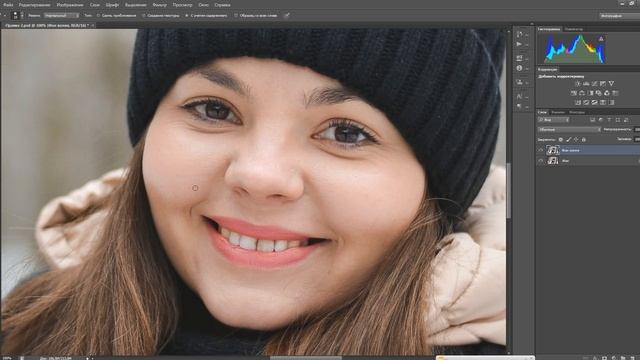Switch to the Навигатор tab

pyautogui.click(x=574, y=29)
